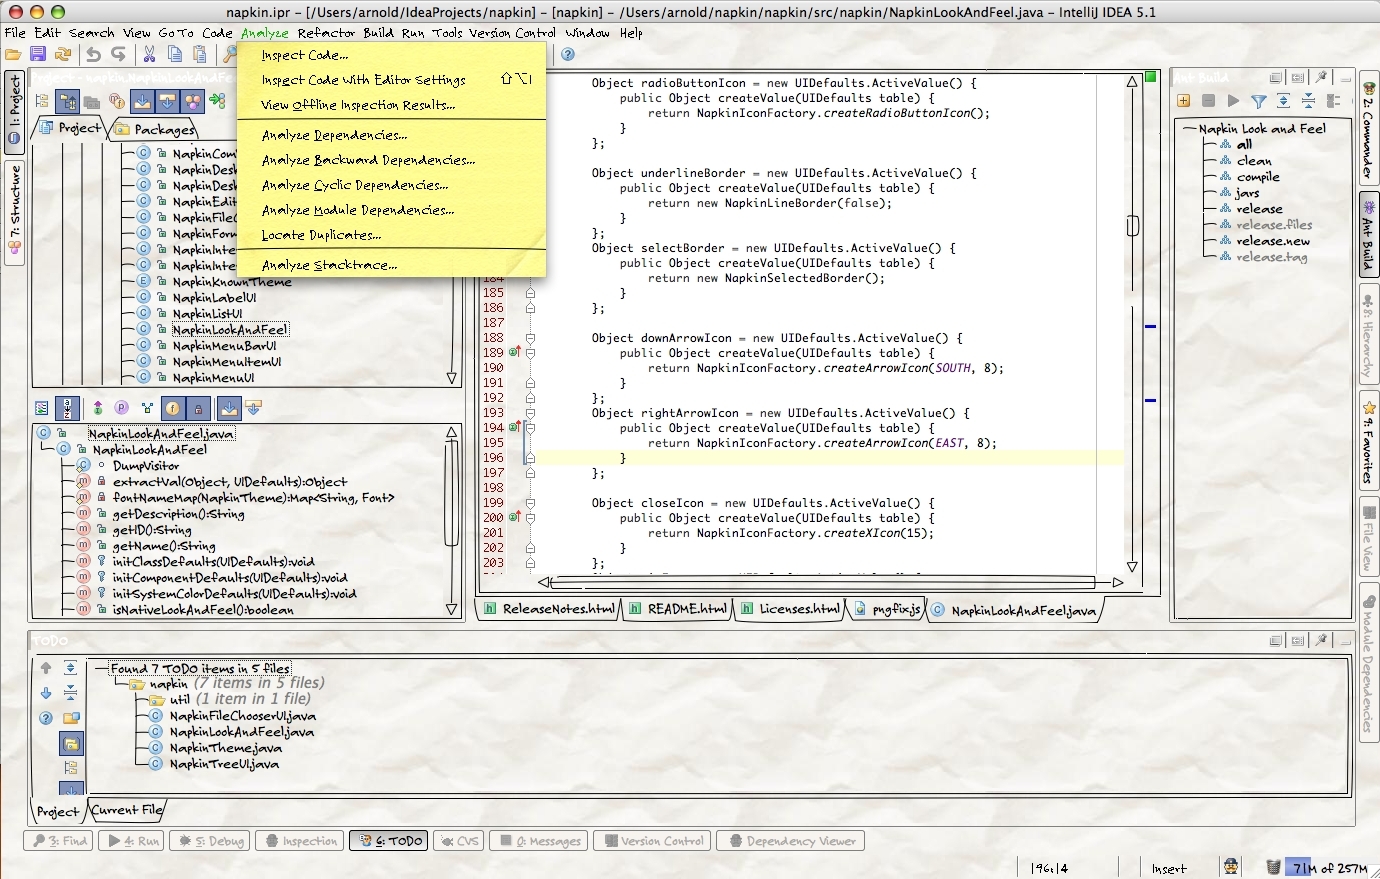
Task: Click the memory usage indicator bar
Action: [x=1327, y=867]
